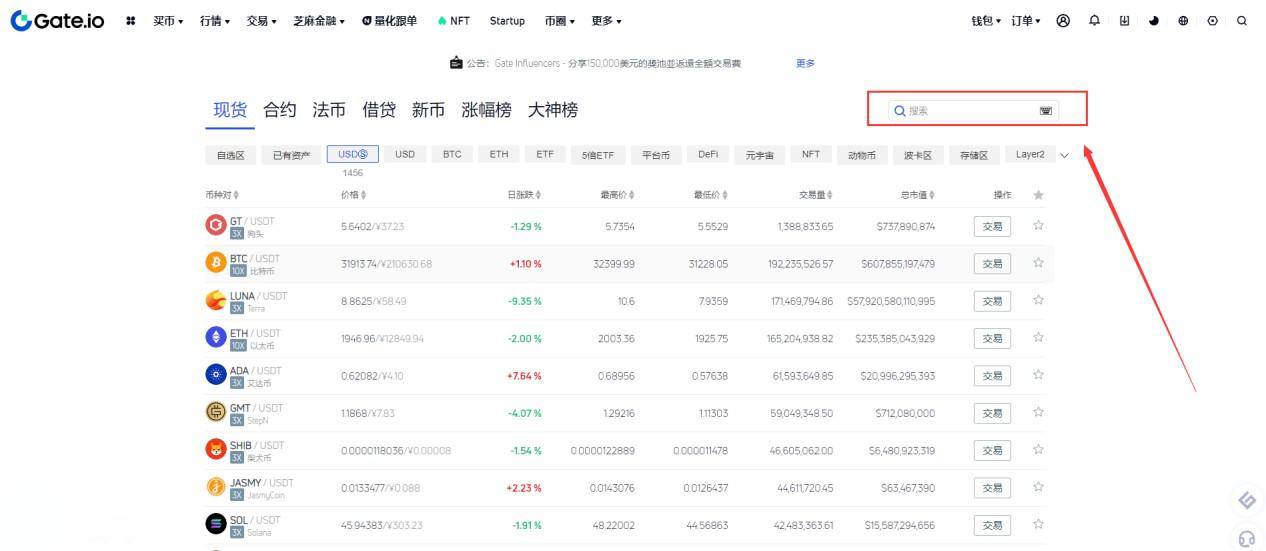1266x551 pixels.
Task: Open the 行情 dropdown menu
Action: coord(215,21)
